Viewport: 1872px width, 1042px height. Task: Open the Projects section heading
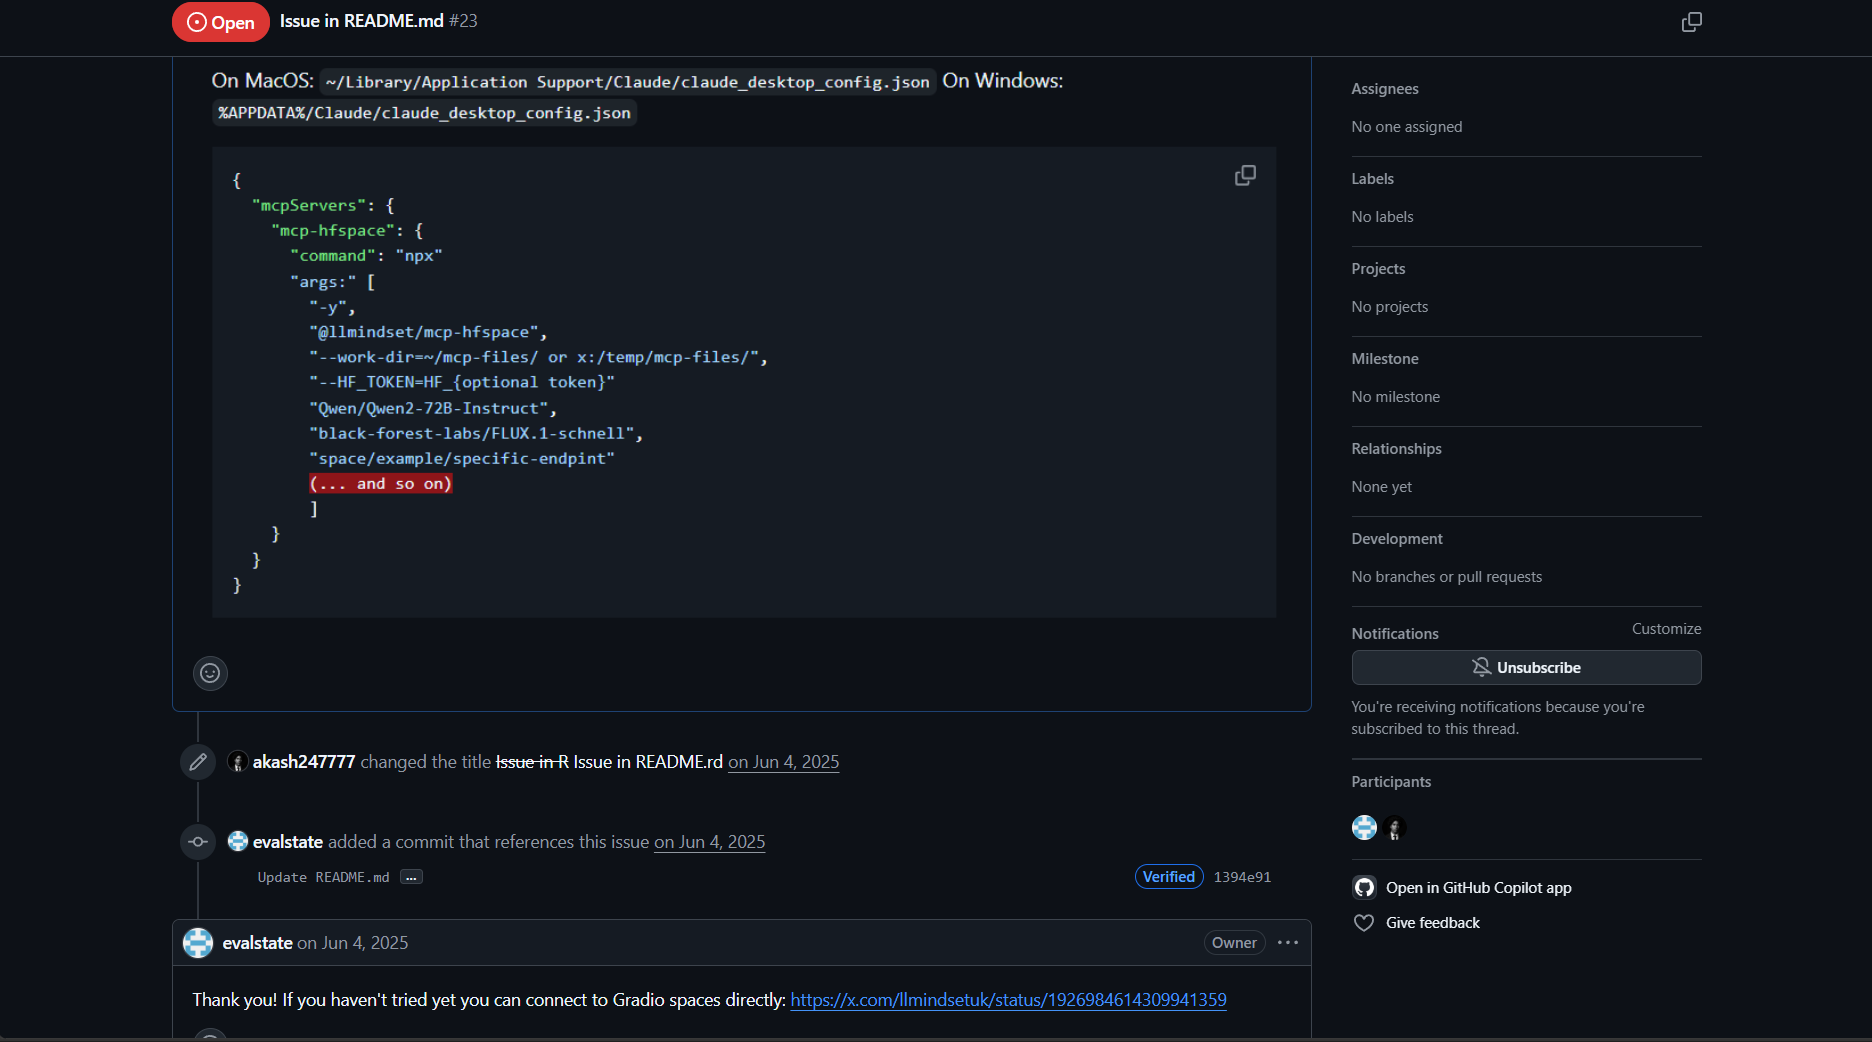coord(1378,269)
